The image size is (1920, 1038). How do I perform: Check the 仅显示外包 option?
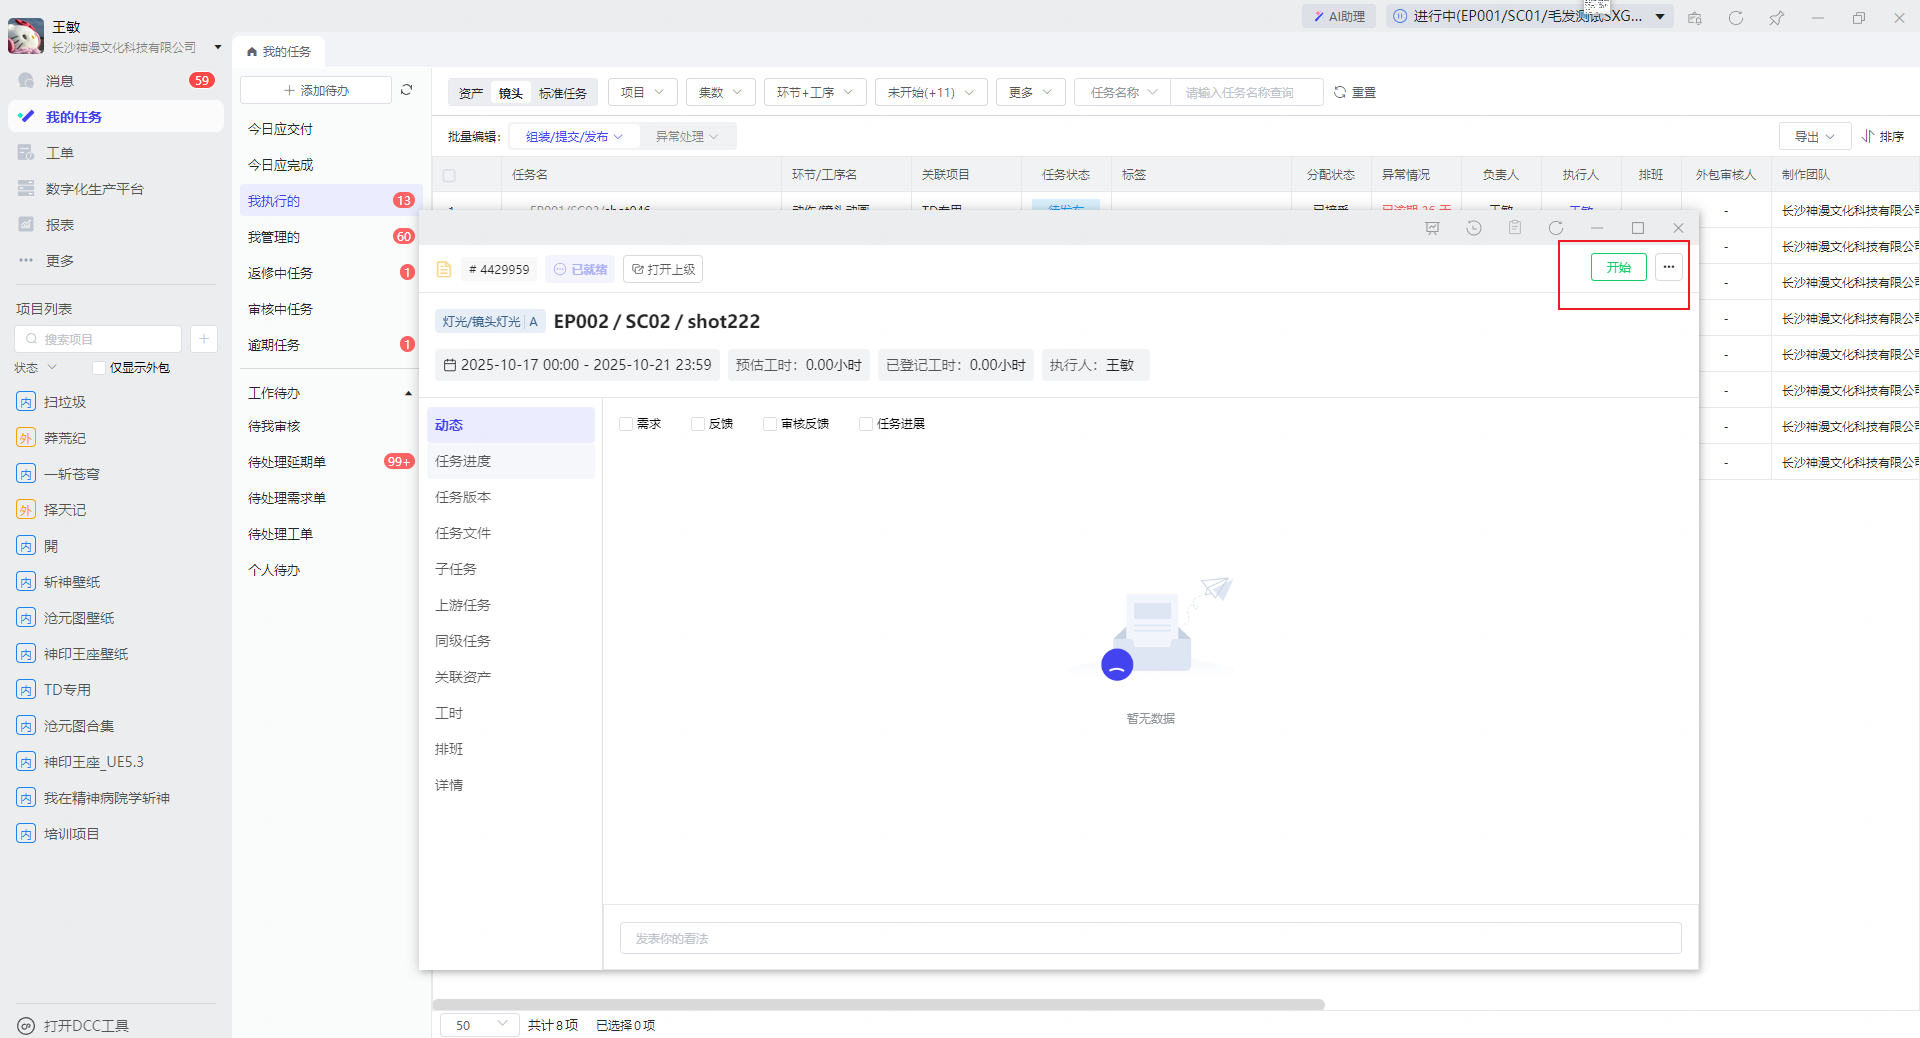(99, 368)
